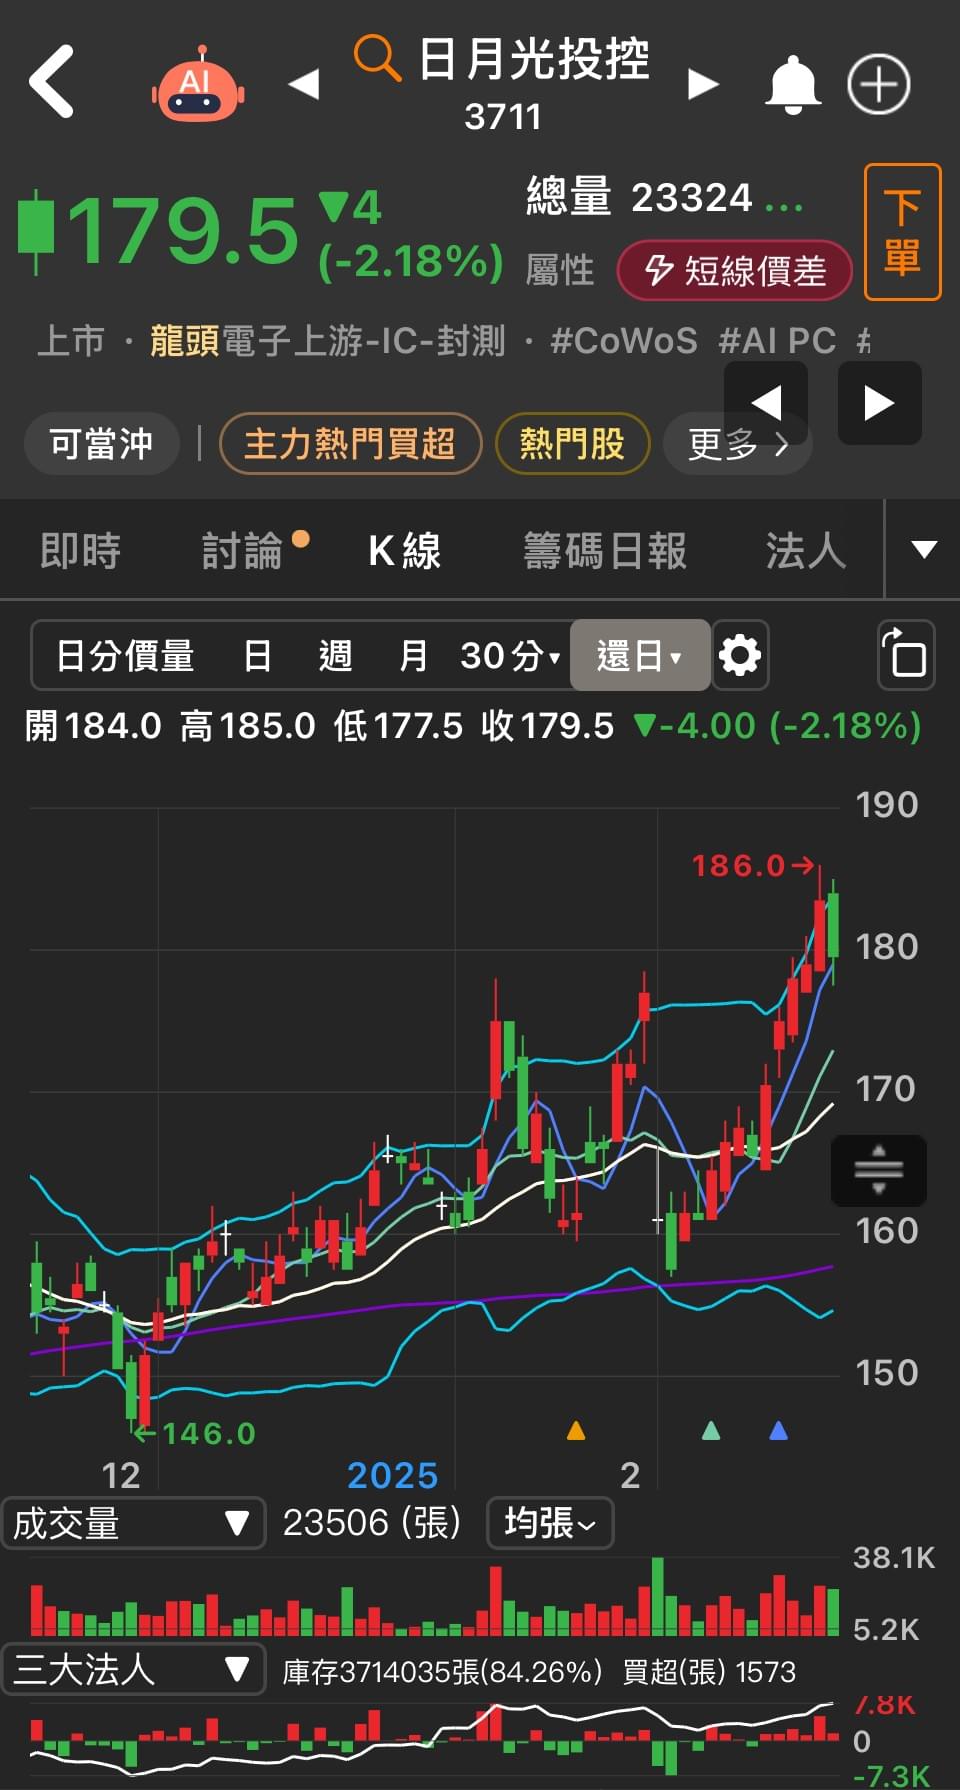Switch to the K線 tab
Viewport: 960px width, 1790px height.
(405, 551)
